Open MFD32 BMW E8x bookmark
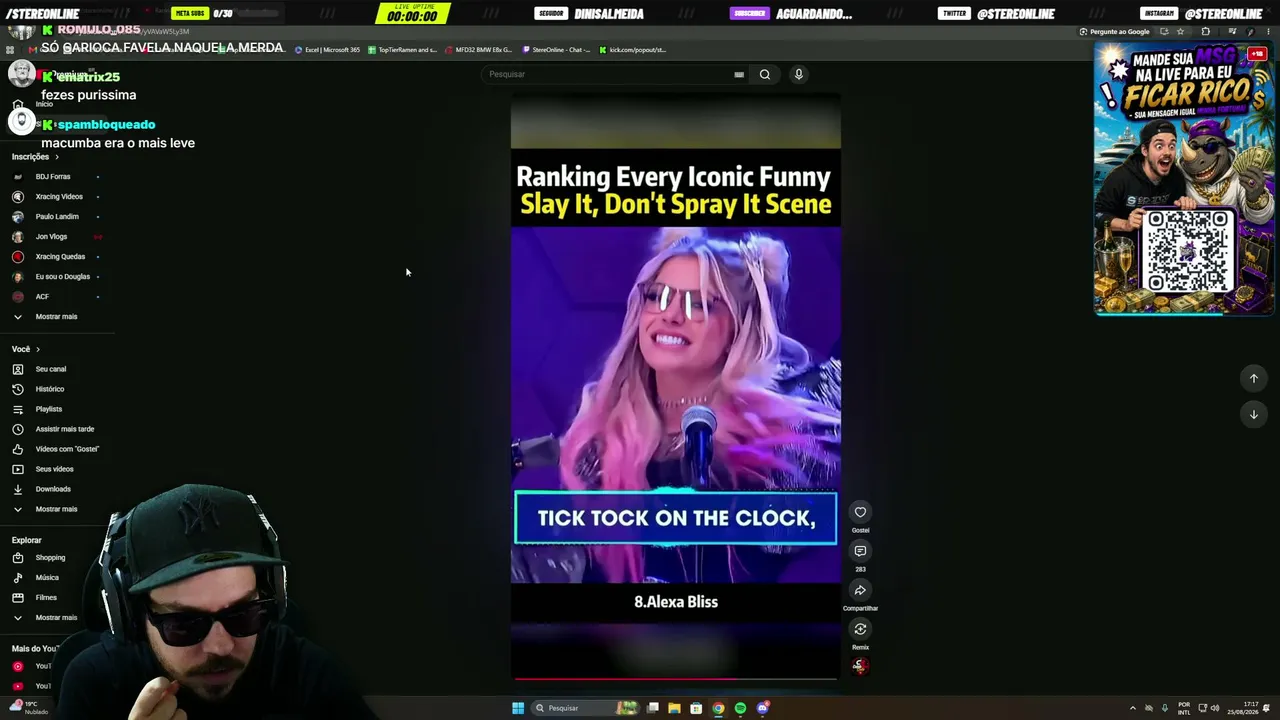The height and width of the screenshot is (720, 1280). (478, 50)
